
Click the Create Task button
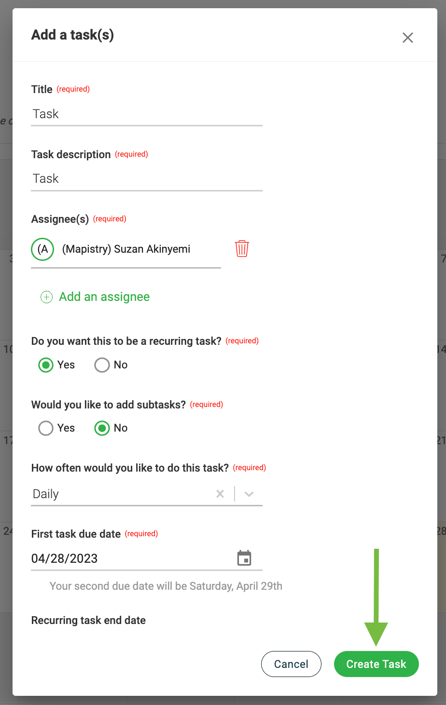tap(376, 664)
